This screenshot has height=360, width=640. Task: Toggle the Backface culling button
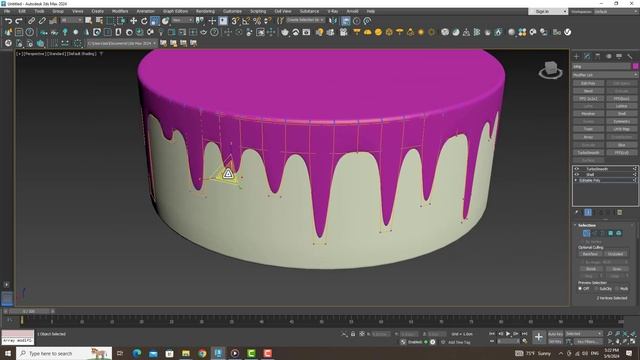click(x=591, y=254)
